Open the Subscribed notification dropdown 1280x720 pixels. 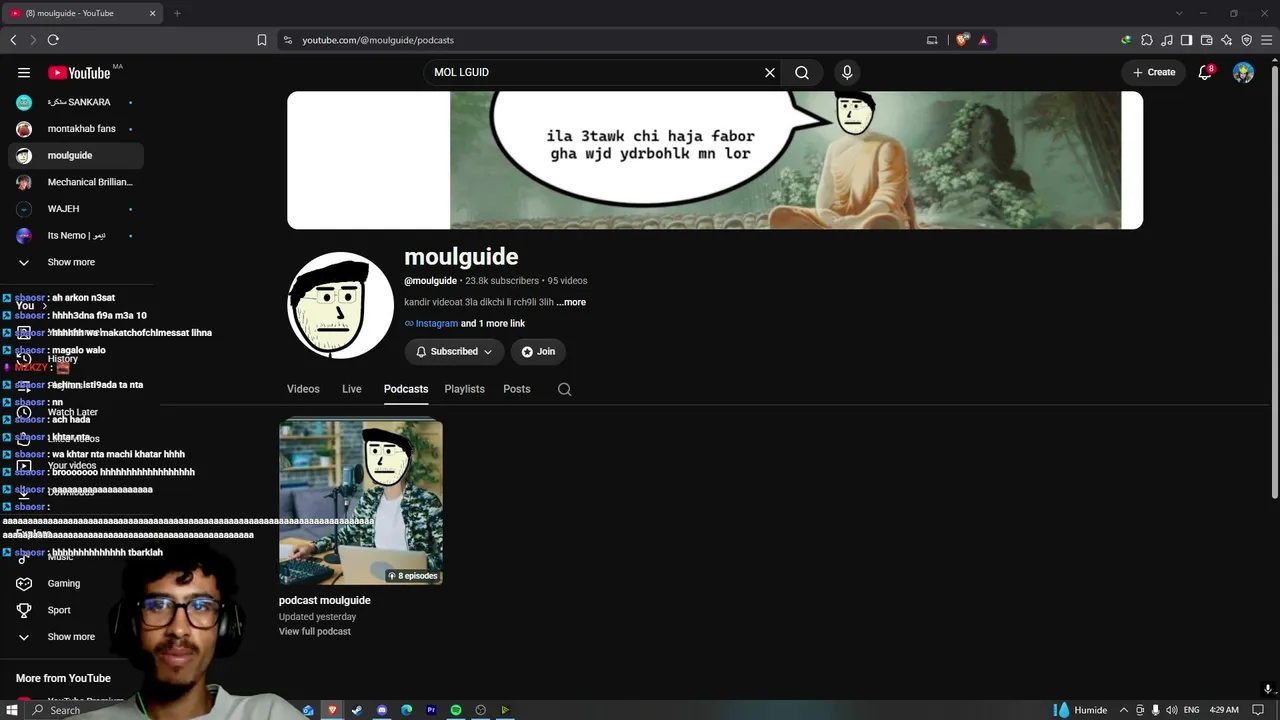point(454,352)
